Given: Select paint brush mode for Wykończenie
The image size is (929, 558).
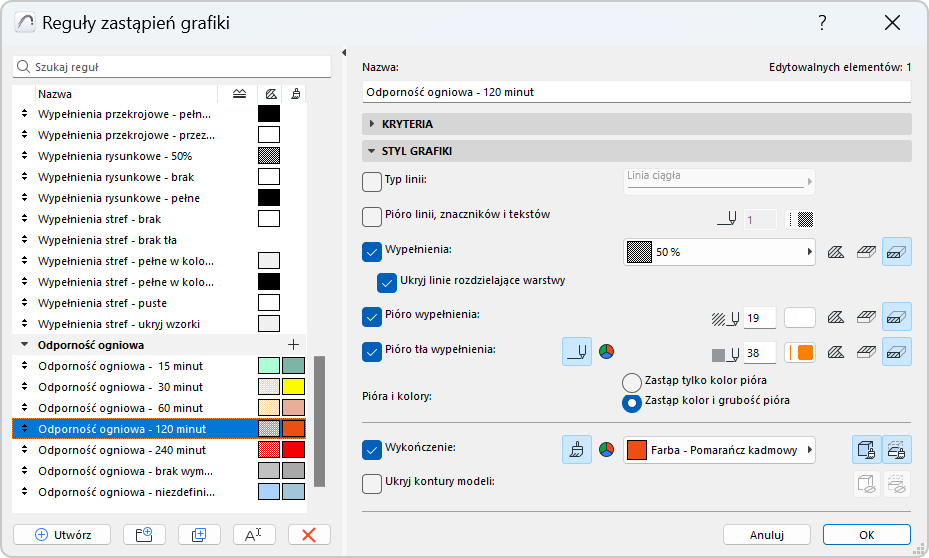Looking at the screenshot, I should [x=576, y=450].
